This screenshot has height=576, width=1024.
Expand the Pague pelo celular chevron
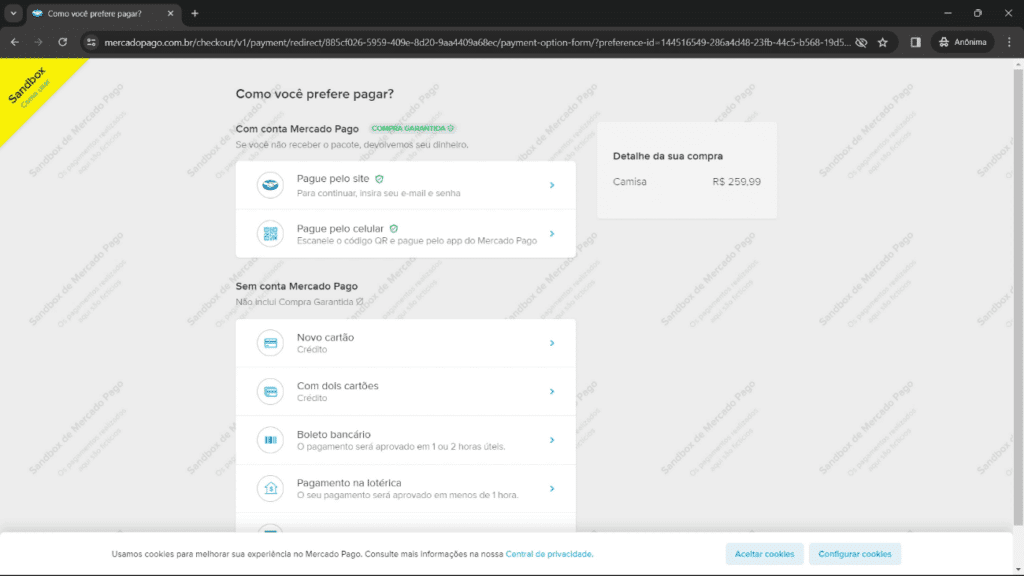552,234
